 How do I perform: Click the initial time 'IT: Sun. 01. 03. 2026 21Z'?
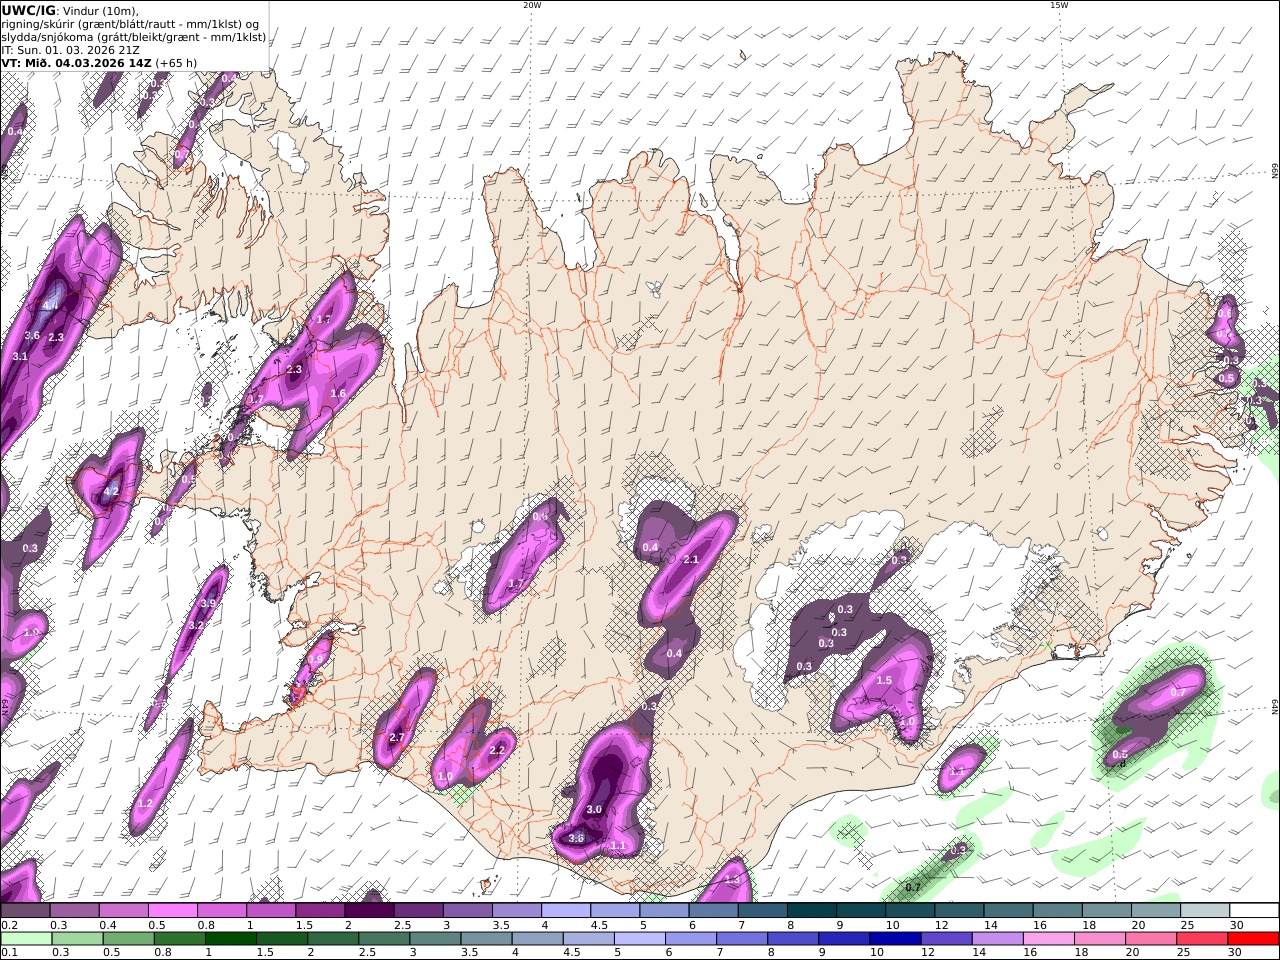click(70, 50)
